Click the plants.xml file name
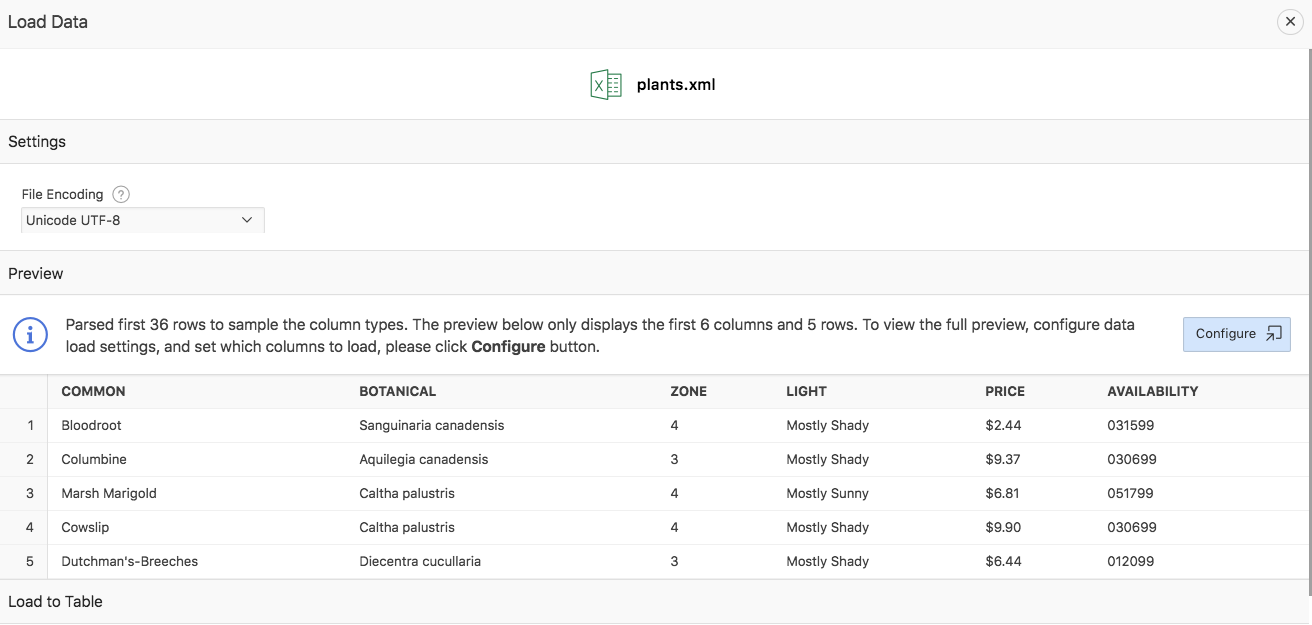Viewport: 1312px width, 625px height. pos(676,85)
